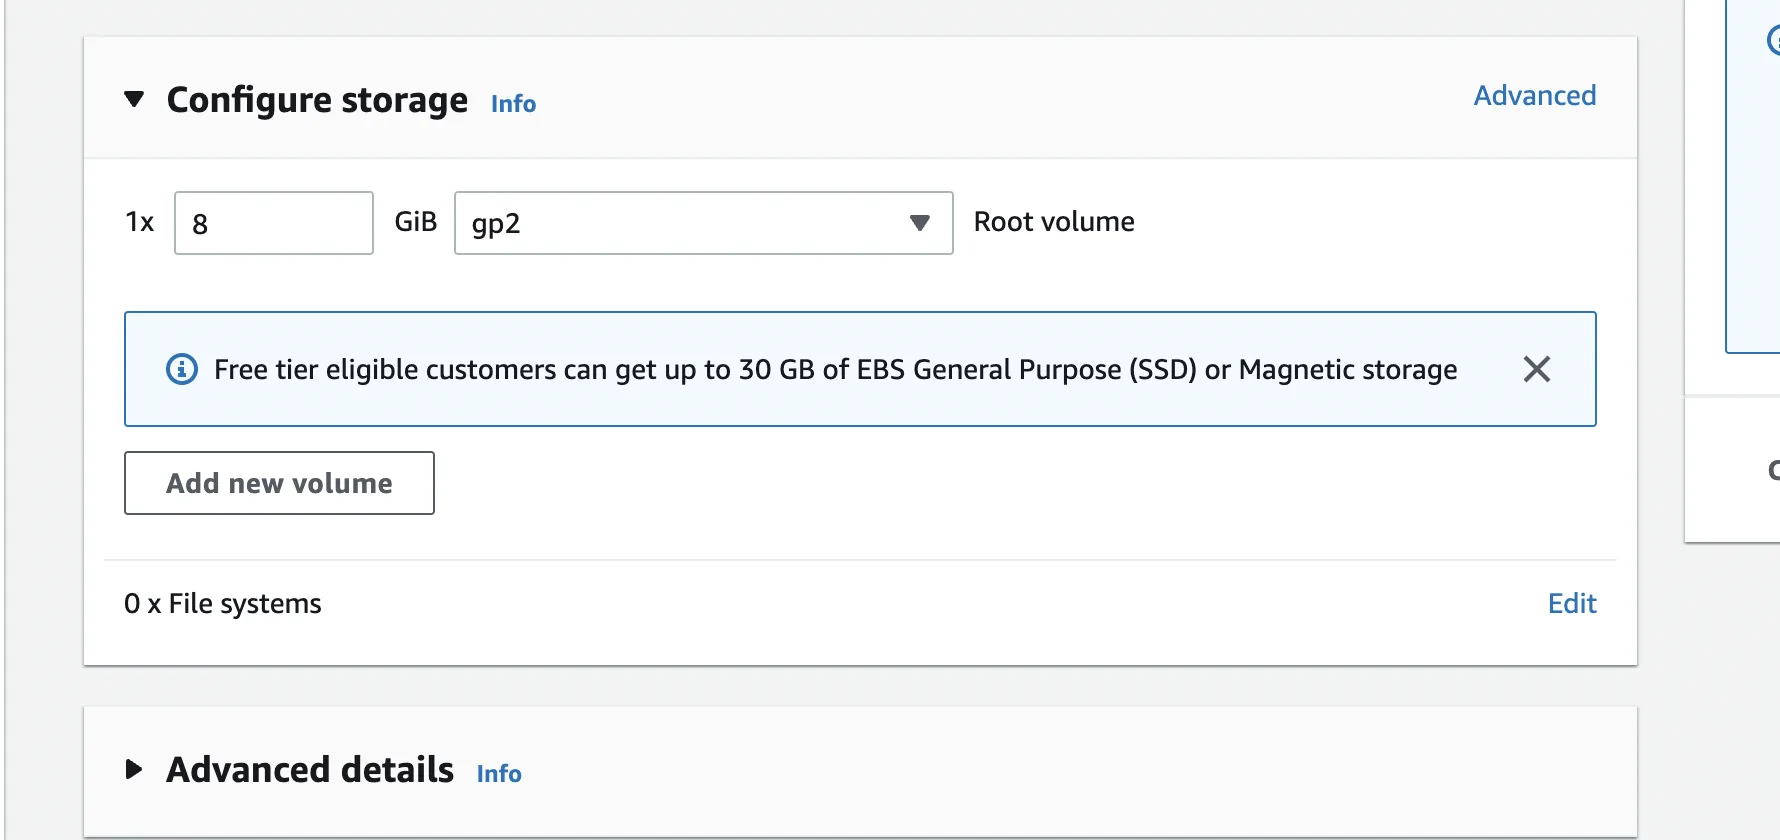Click the Advanced details heading

point(310,770)
